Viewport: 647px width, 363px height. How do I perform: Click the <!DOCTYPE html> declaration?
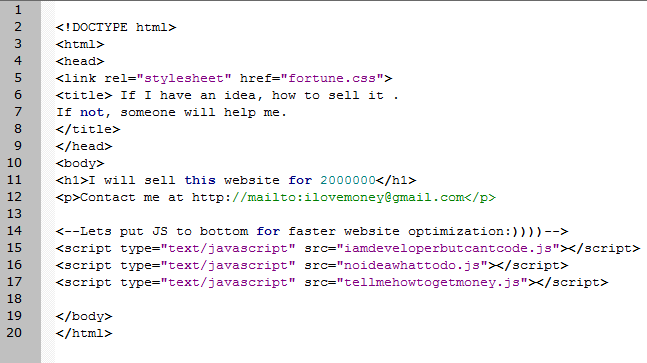click(x=116, y=27)
